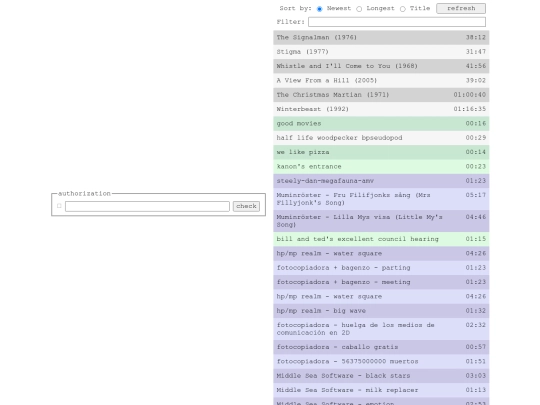Select hp/mp realm - big wave
Viewport: 540px width, 405px height.
381,311
